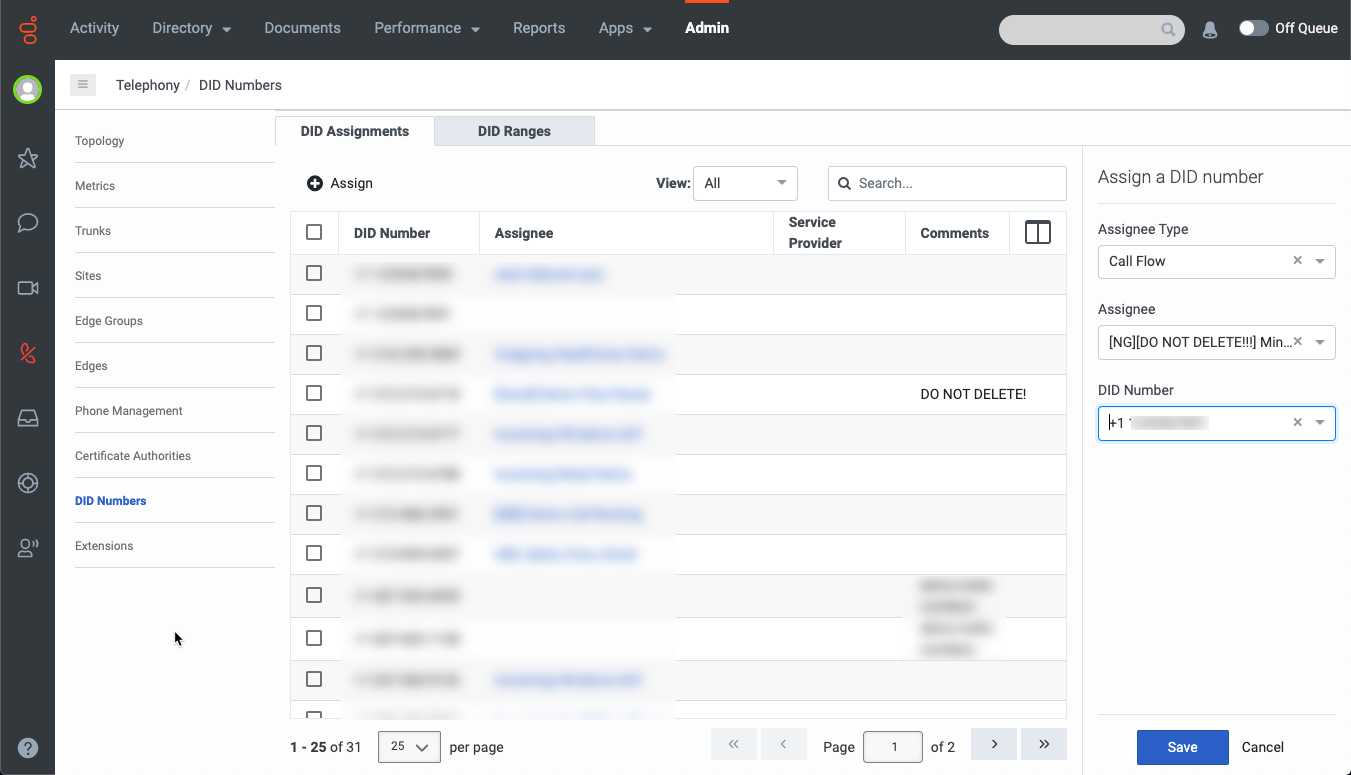Click the help question mark icon
Image resolution: width=1351 pixels, height=775 pixels.
tap(28, 747)
